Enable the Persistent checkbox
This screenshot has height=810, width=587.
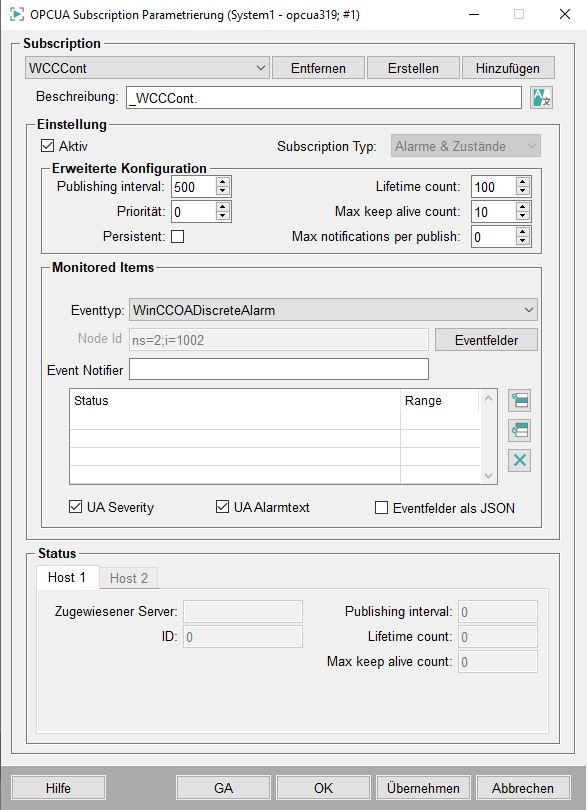[177, 237]
